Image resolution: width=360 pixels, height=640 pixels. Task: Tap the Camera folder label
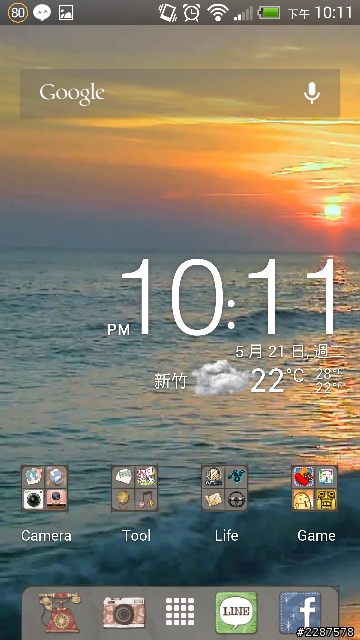[46, 536]
